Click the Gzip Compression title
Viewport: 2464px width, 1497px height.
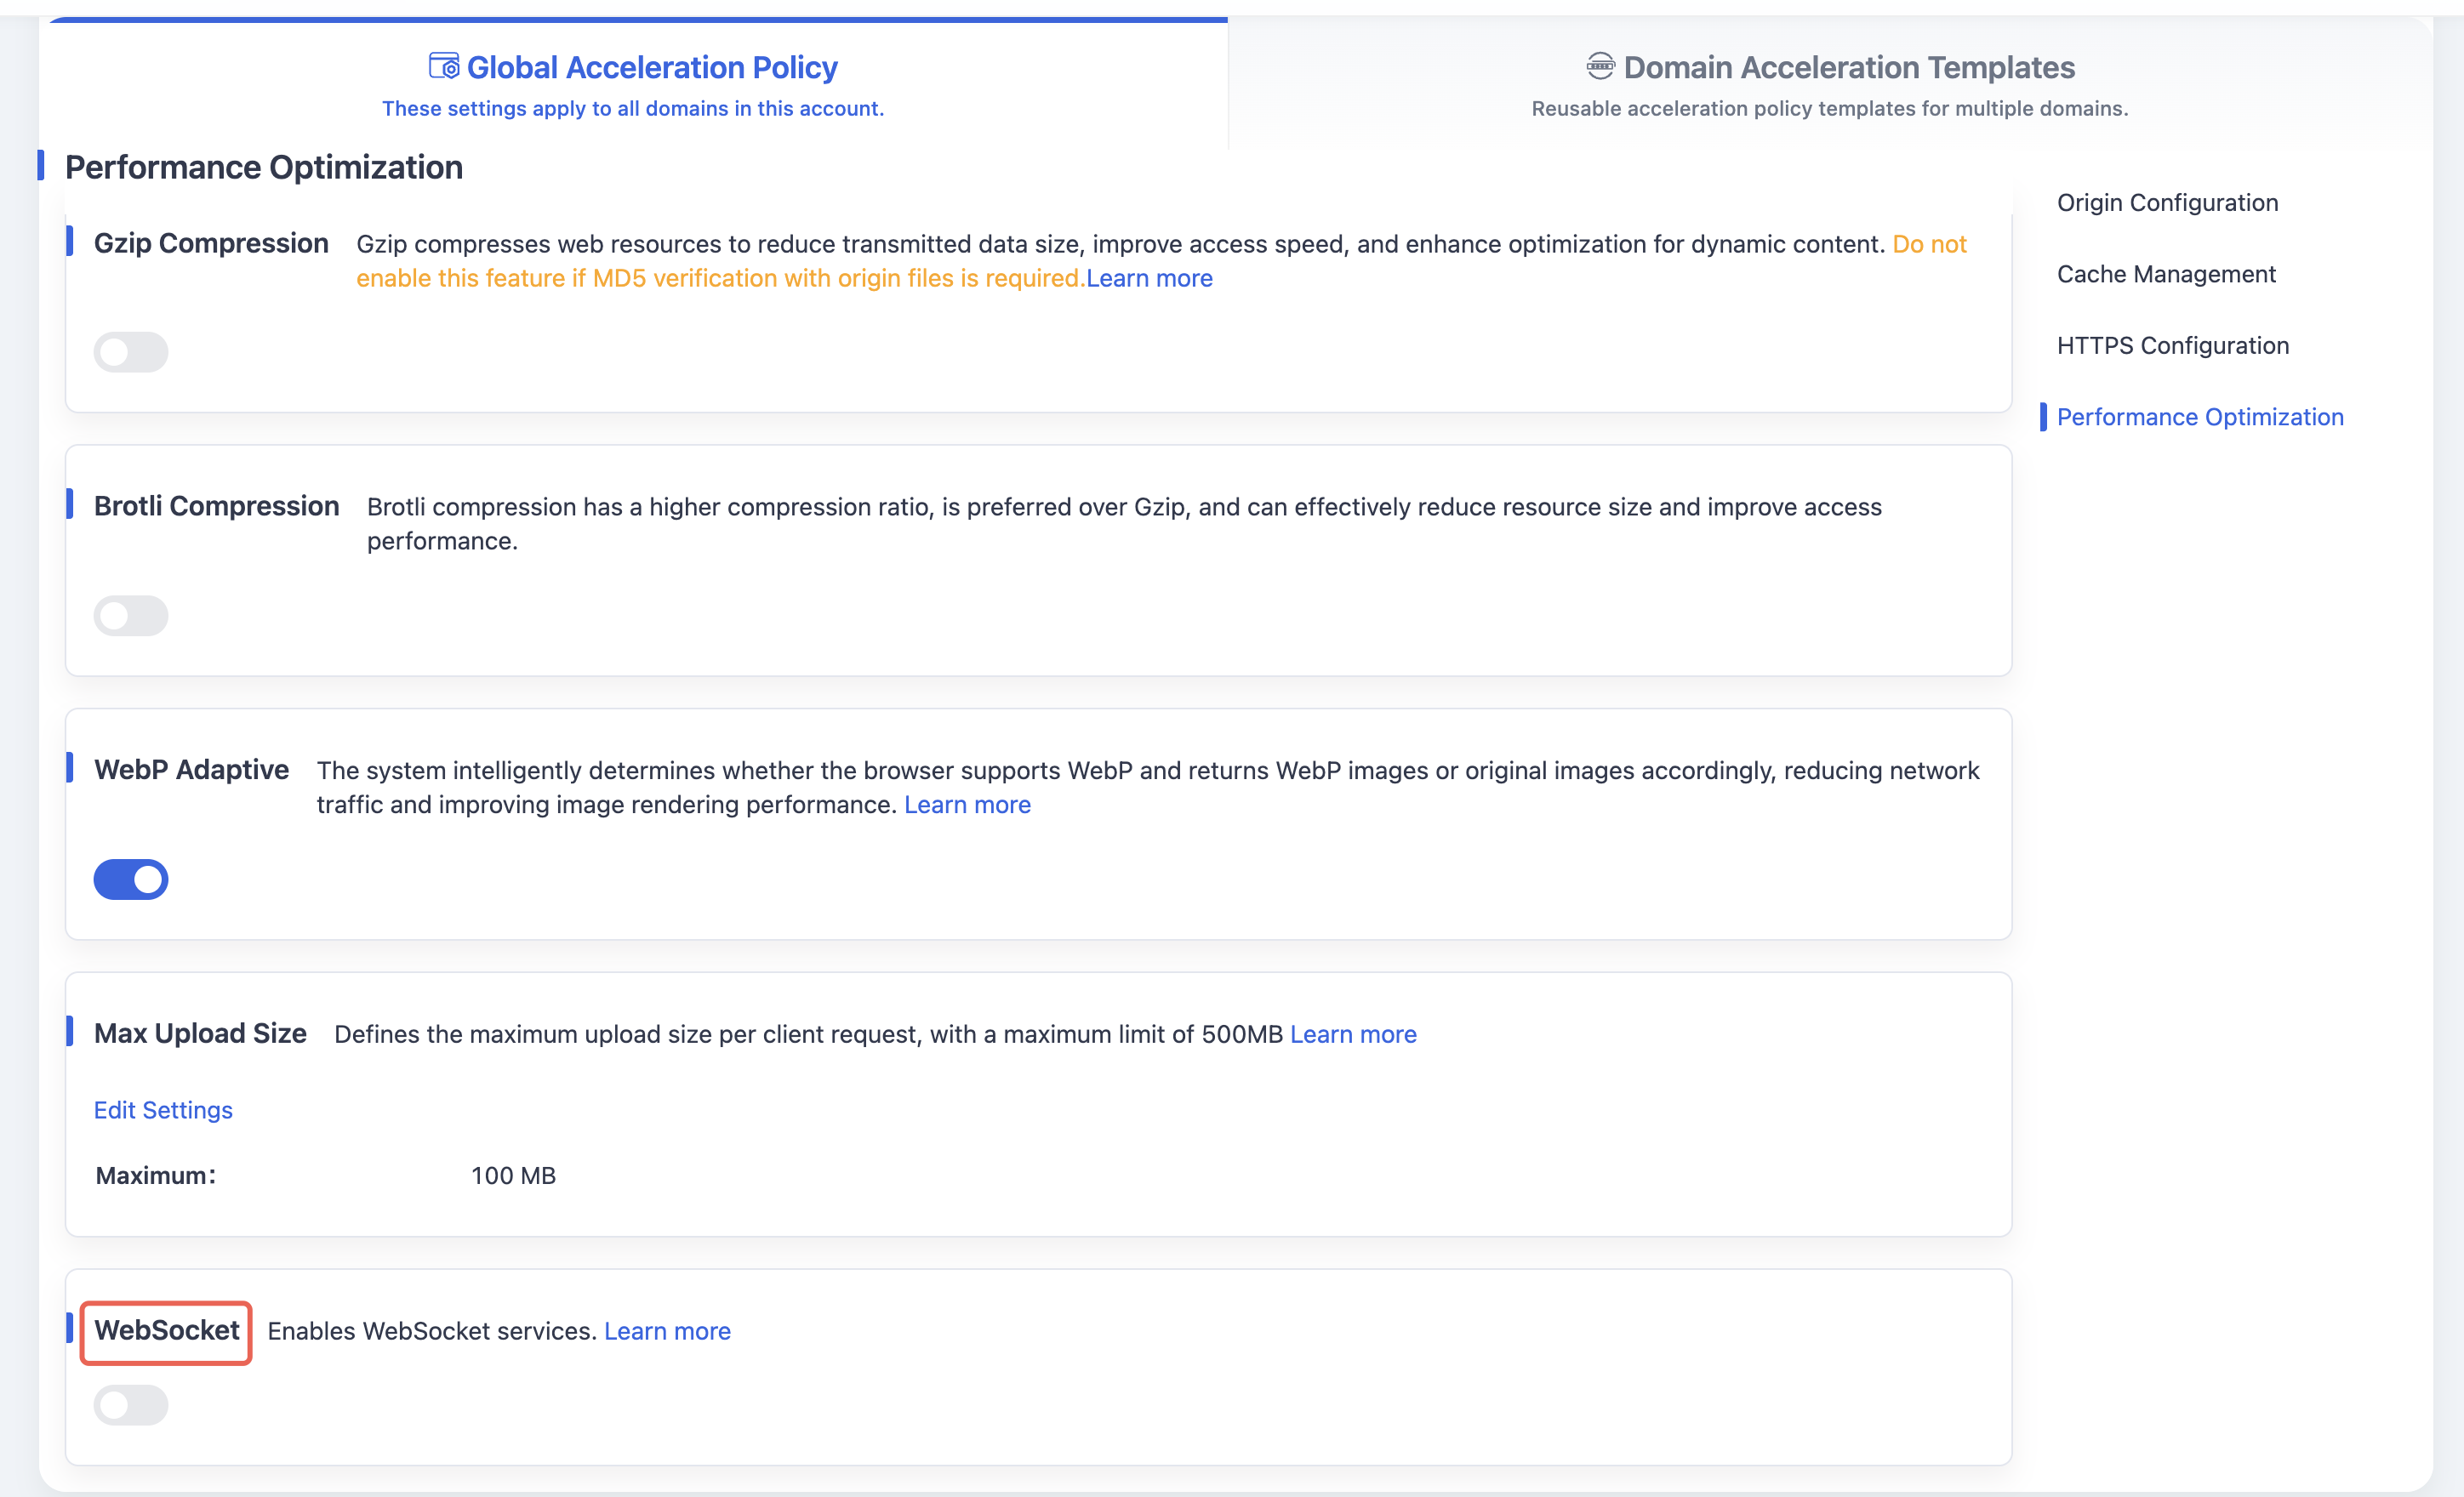pos(211,243)
